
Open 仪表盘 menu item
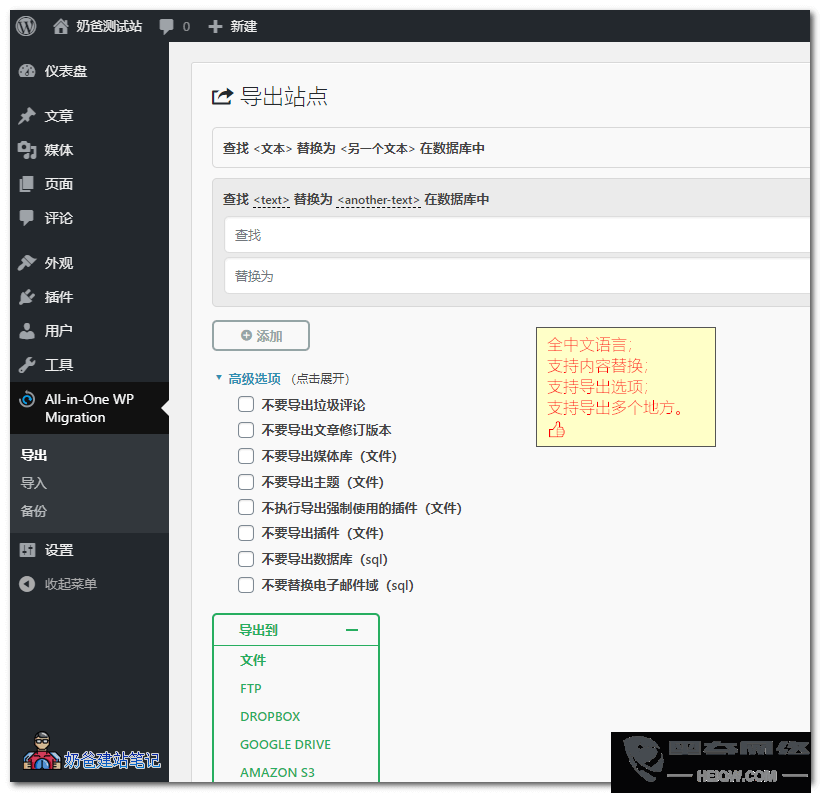pyautogui.click(x=66, y=71)
